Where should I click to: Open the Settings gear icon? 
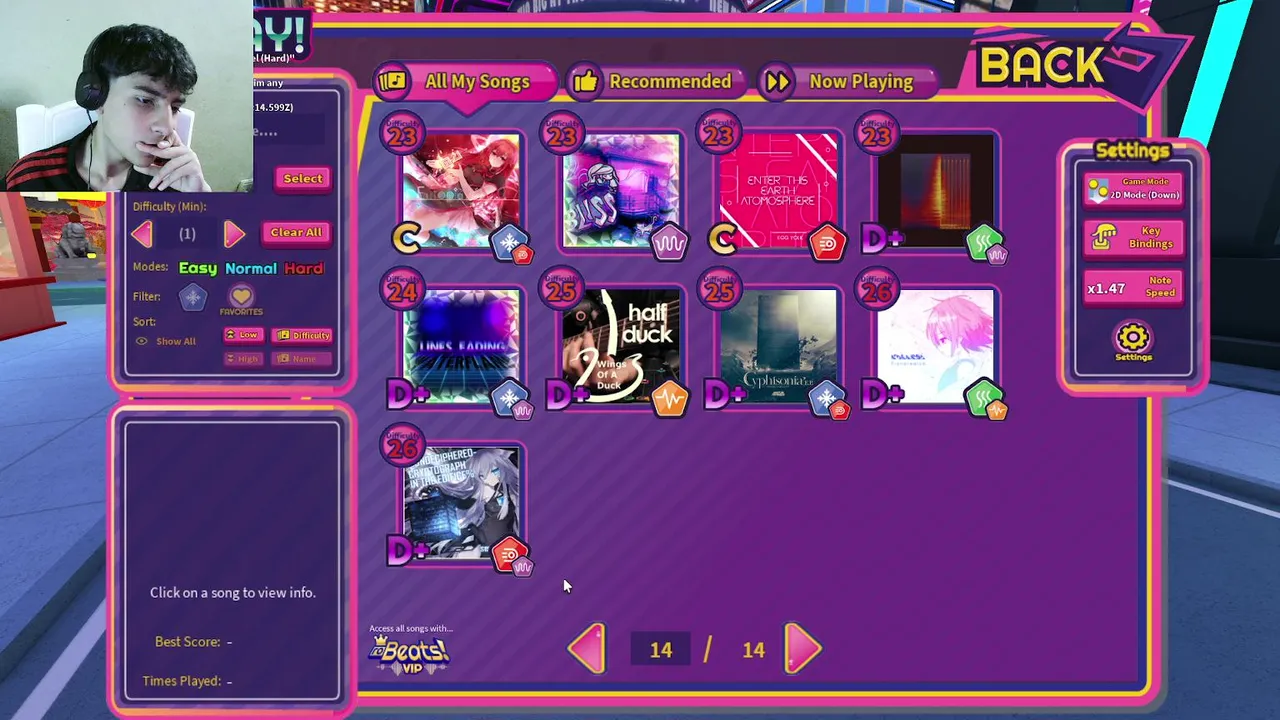click(1134, 341)
